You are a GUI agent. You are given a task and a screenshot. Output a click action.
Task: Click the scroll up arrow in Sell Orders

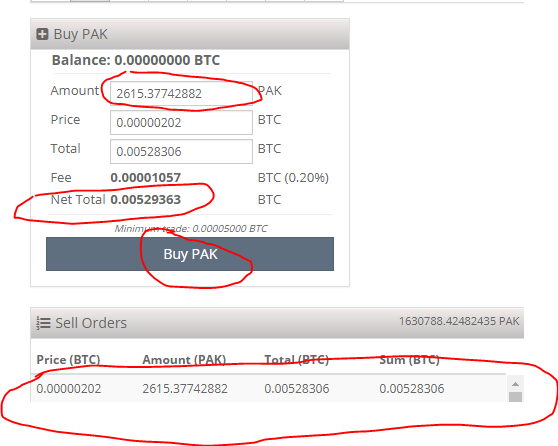[515, 384]
